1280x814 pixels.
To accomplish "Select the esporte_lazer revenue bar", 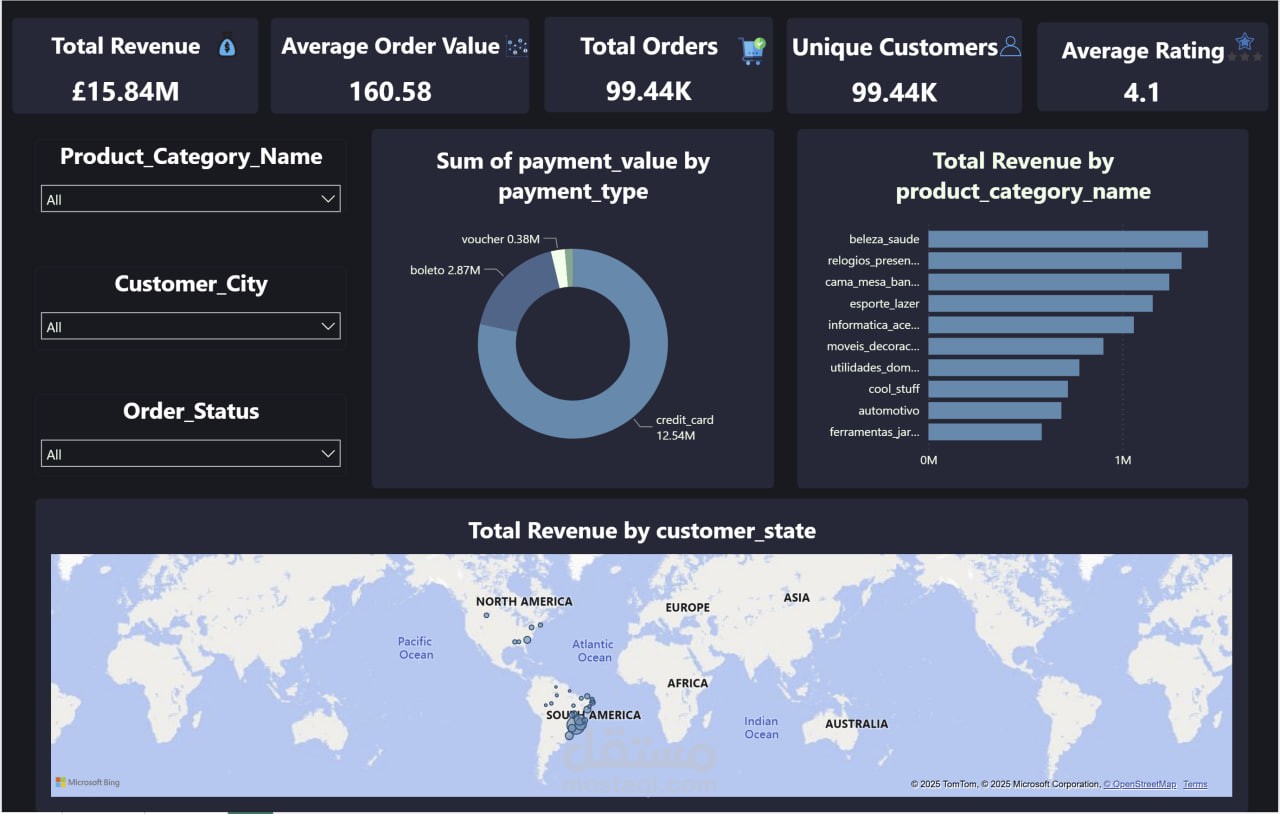I will (x=1041, y=303).
